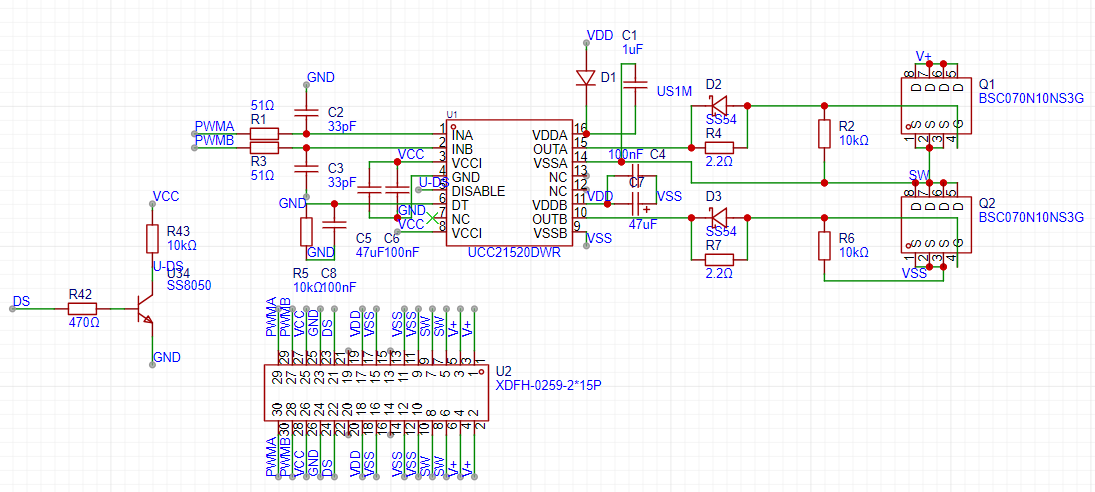Click the R6 designator label
The height and width of the screenshot is (492, 1095).
pos(846,237)
